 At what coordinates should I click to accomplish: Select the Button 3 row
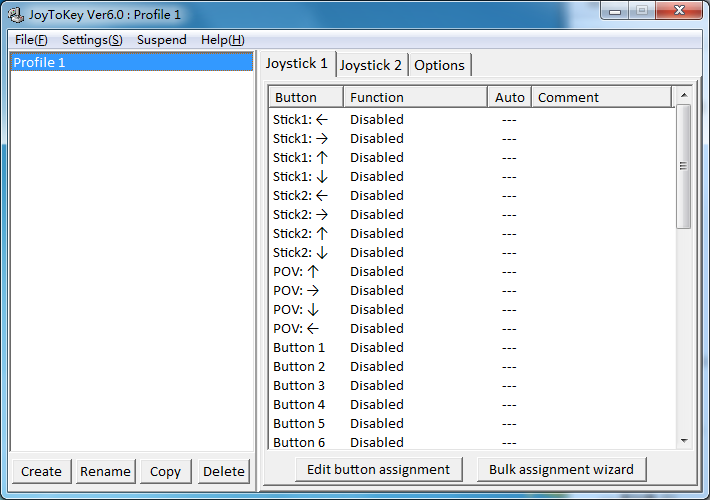point(471,386)
